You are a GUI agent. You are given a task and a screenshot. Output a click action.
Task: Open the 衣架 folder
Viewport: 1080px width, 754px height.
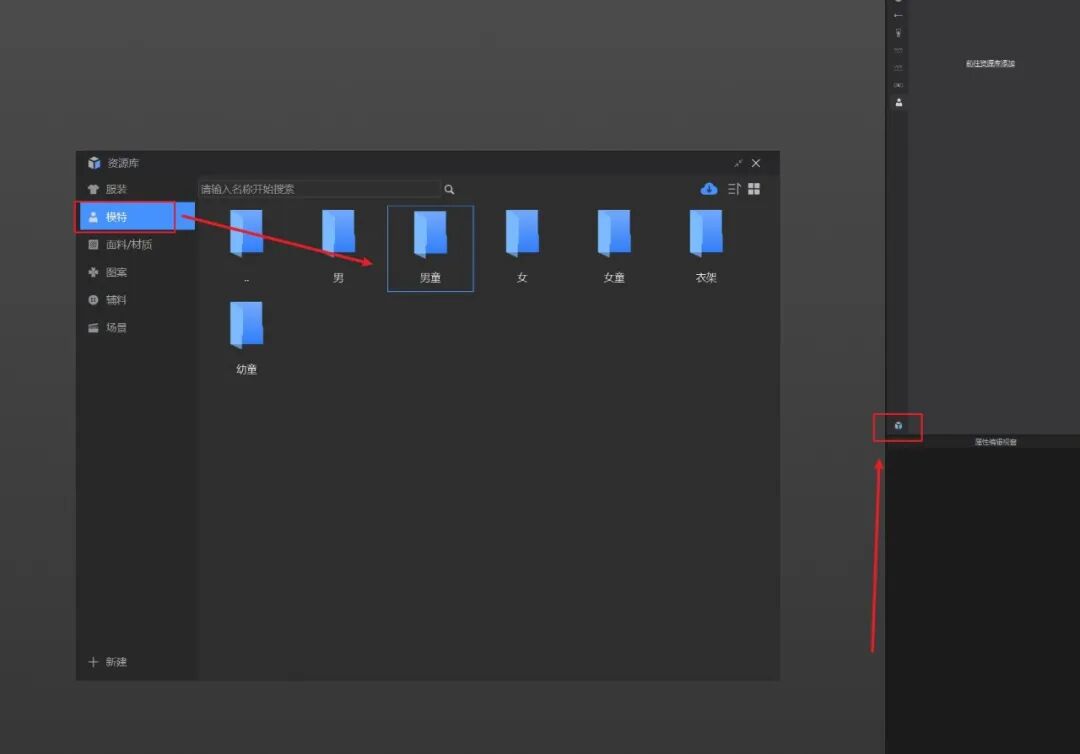pos(706,247)
